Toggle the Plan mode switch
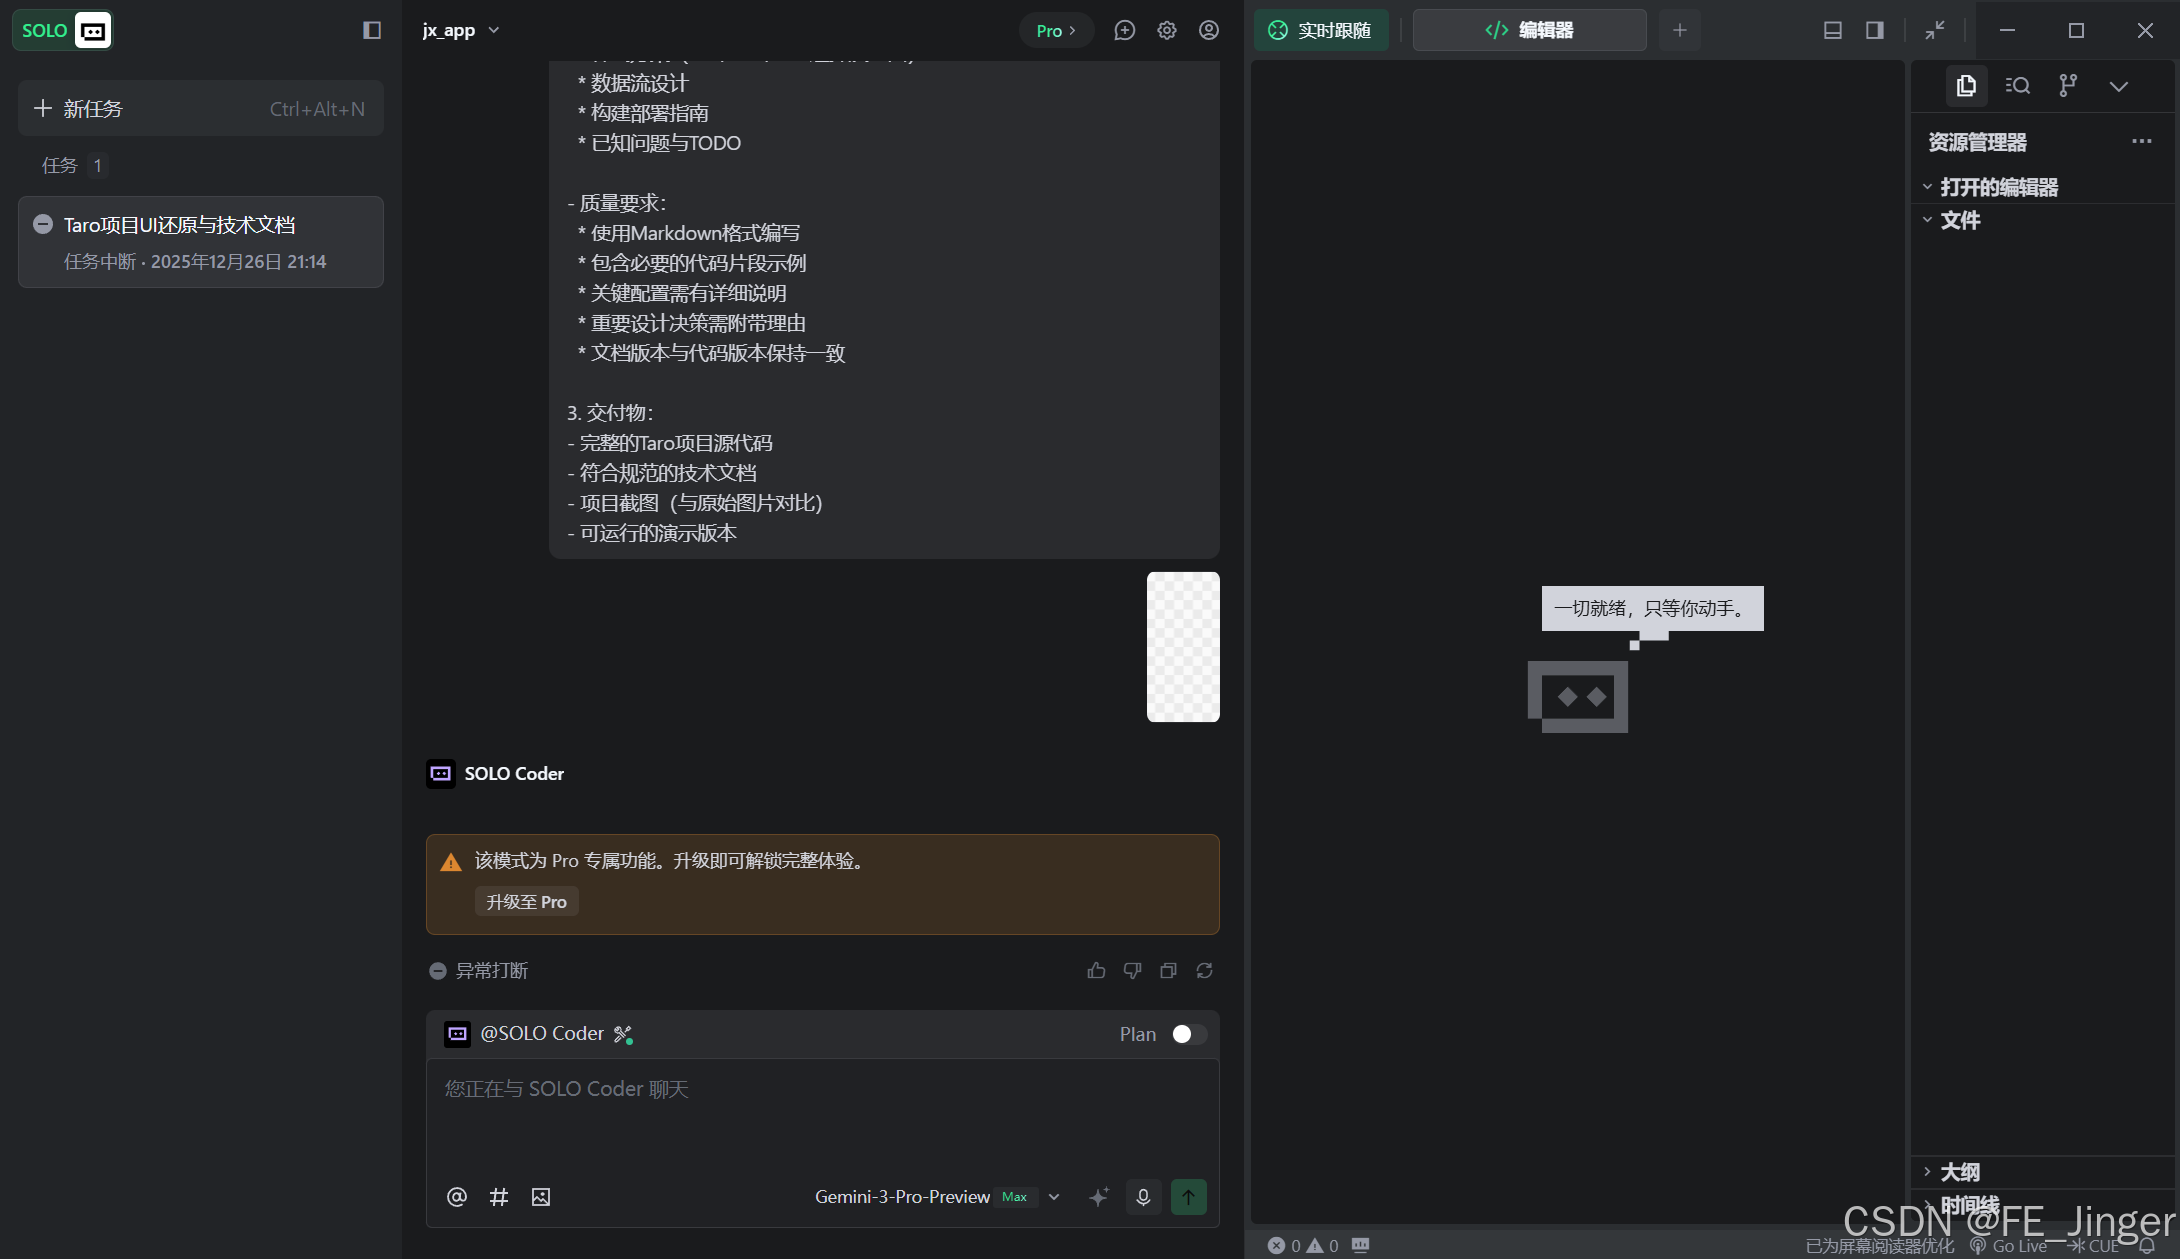This screenshot has width=2180, height=1259. point(1188,1034)
